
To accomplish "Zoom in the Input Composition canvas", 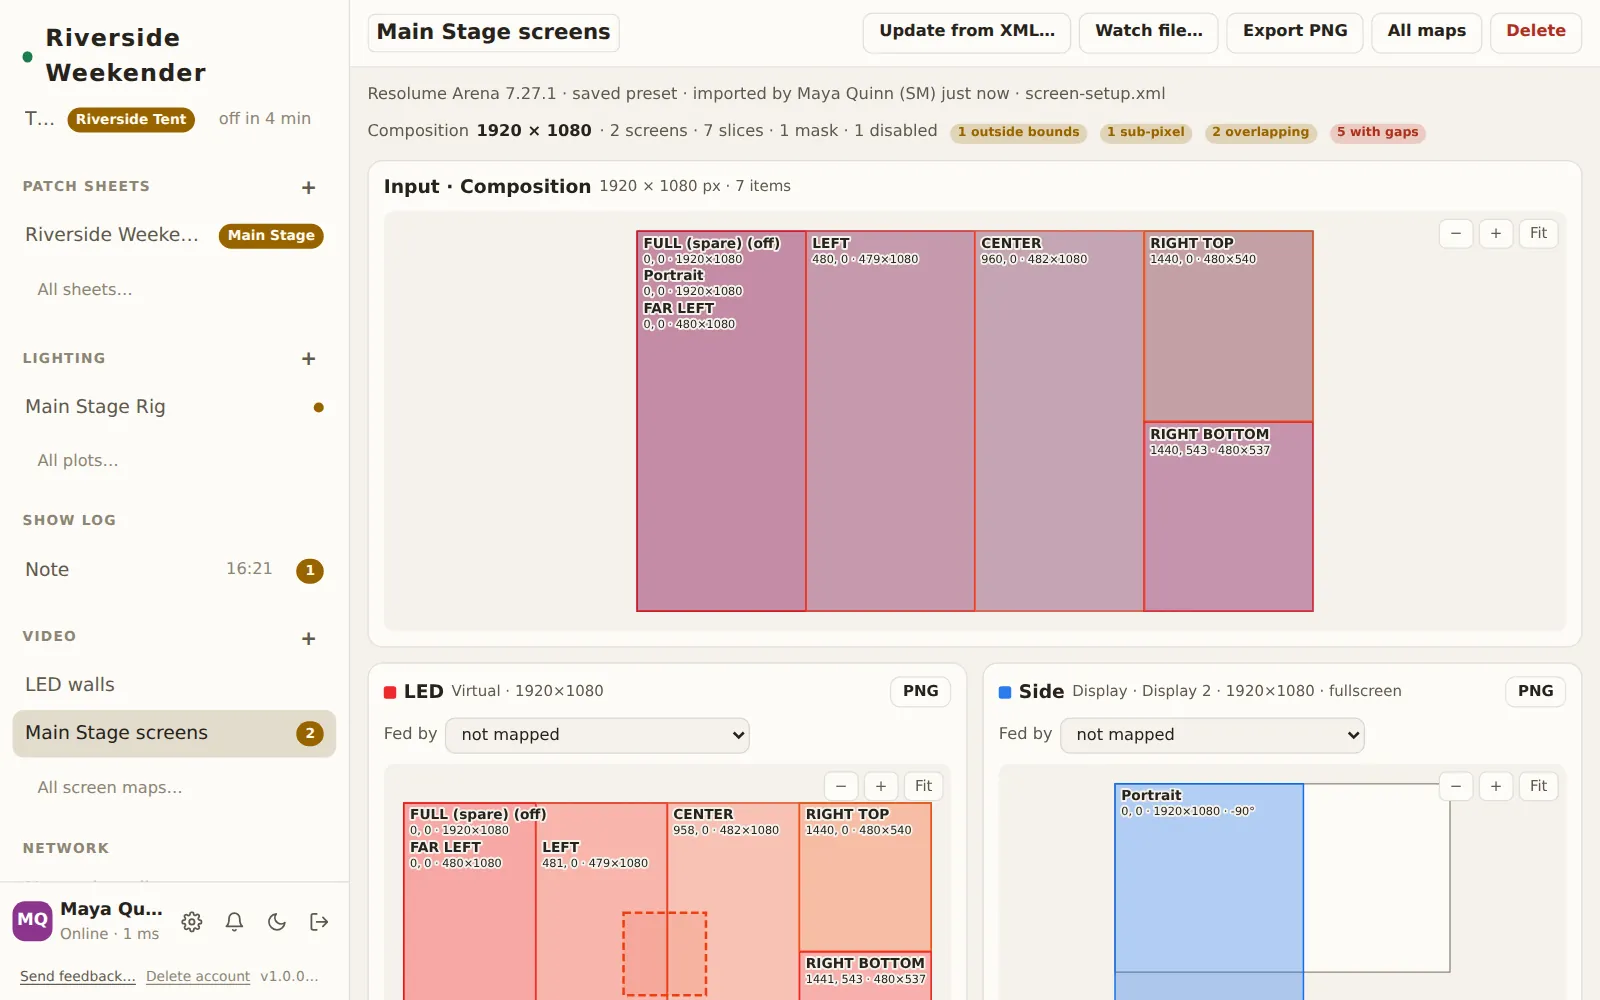I will click(x=1496, y=233).
